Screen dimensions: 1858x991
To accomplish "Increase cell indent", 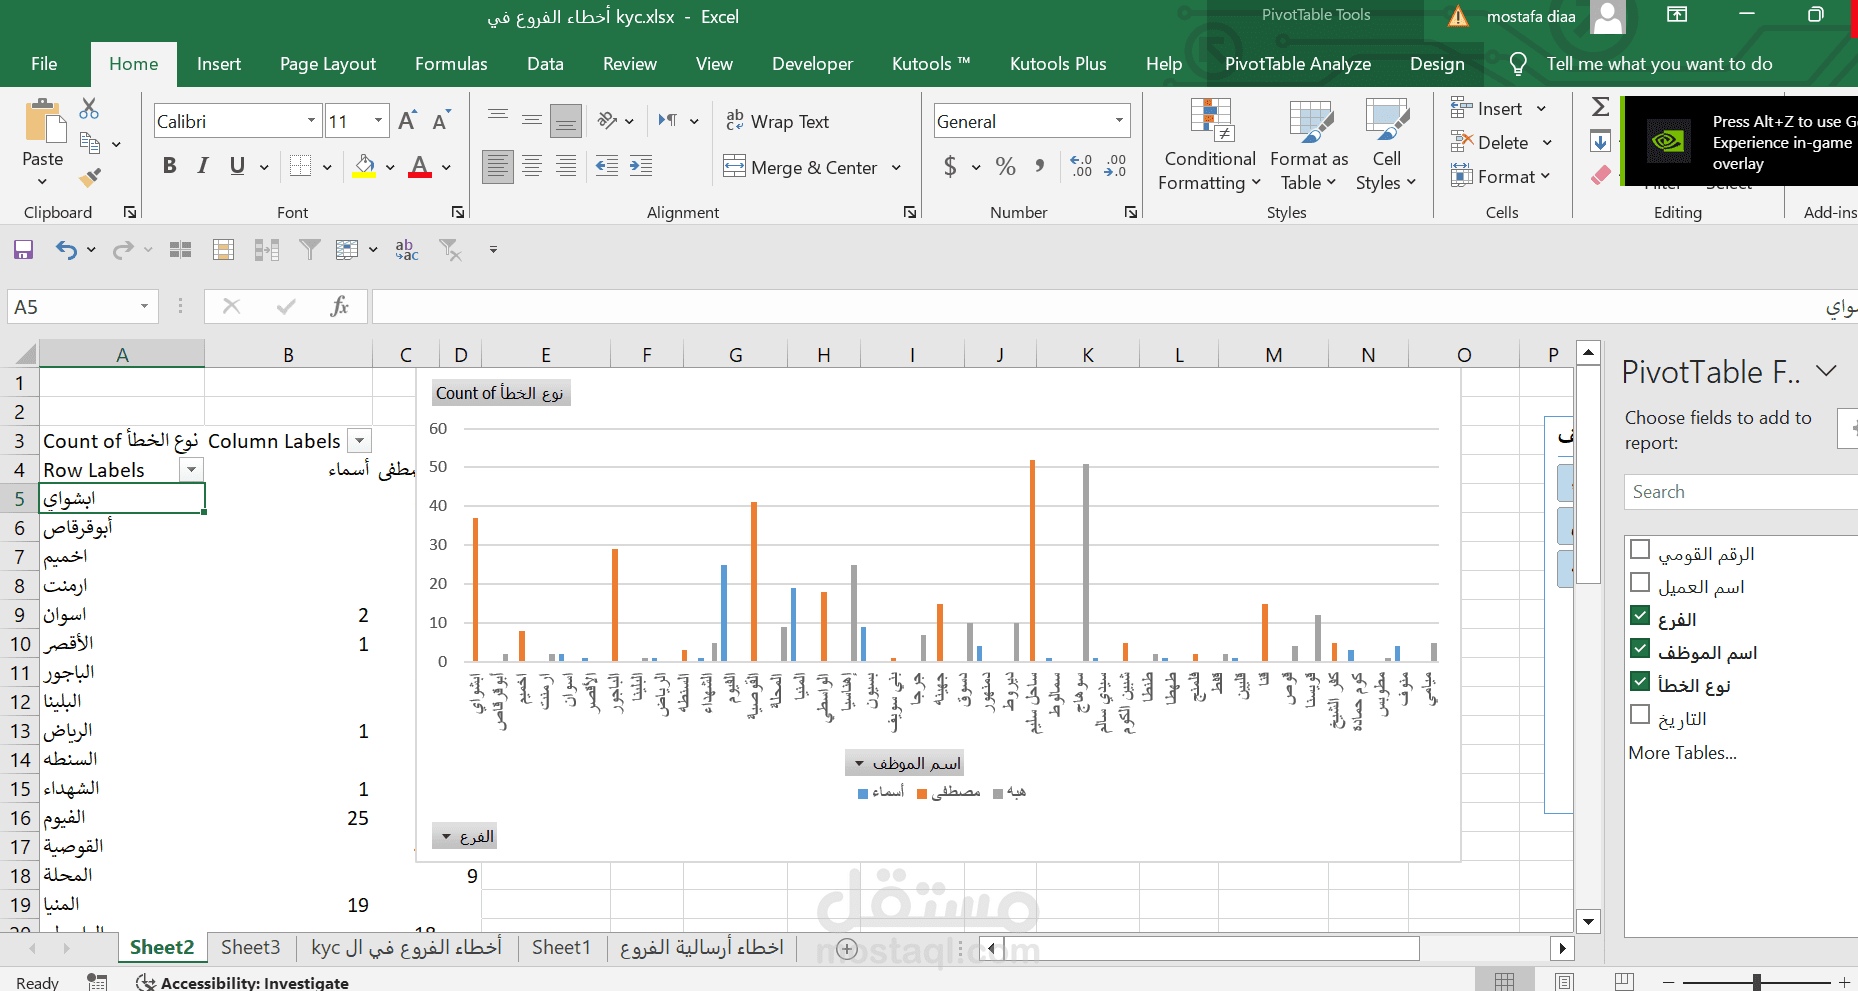I will [x=641, y=166].
